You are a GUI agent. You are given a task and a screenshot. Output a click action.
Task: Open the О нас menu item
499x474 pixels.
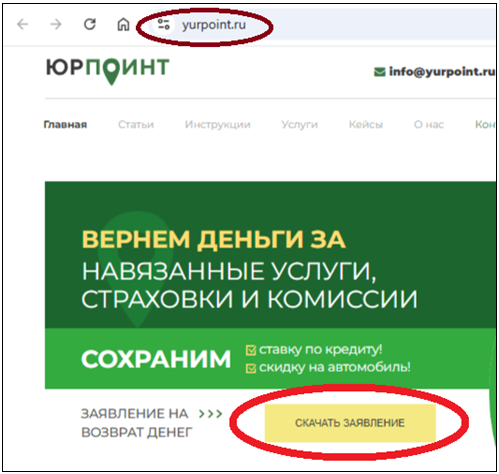pyautogui.click(x=429, y=125)
